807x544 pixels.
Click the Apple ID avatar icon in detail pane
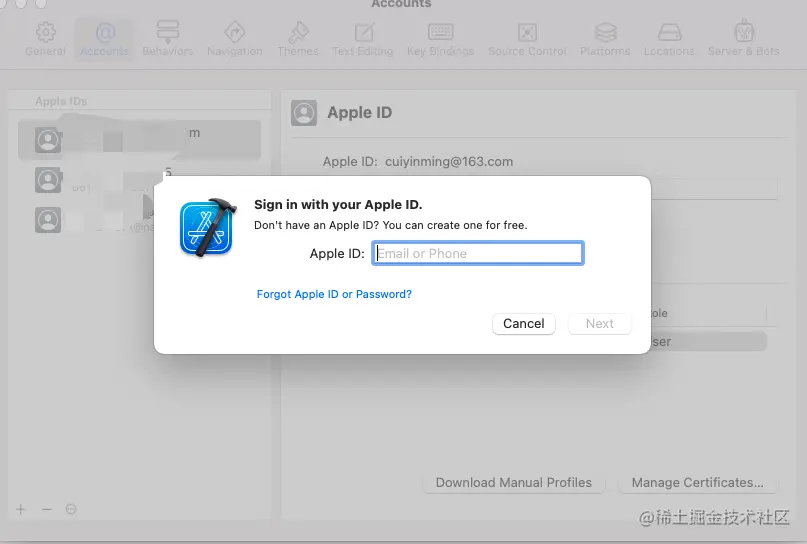point(304,113)
